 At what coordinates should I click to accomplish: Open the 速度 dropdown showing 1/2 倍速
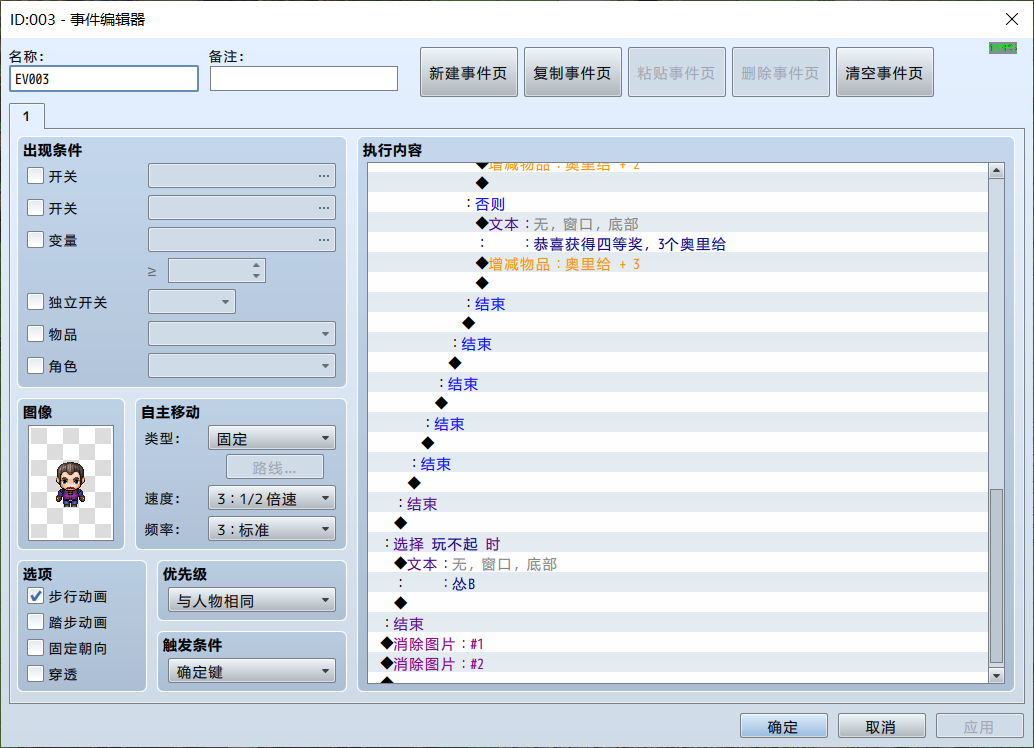click(272, 498)
